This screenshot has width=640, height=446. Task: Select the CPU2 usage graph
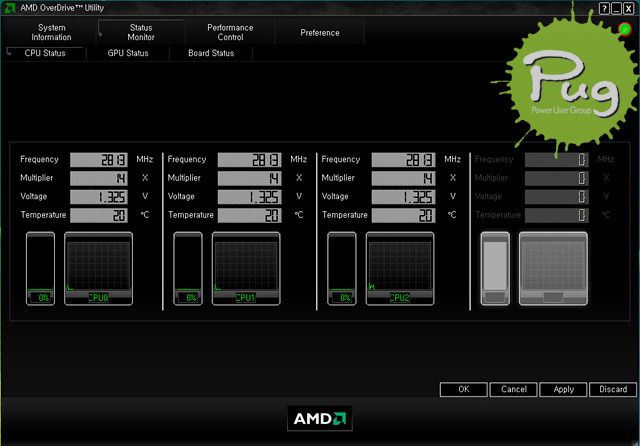pyautogui.click(x=400, y=268)
